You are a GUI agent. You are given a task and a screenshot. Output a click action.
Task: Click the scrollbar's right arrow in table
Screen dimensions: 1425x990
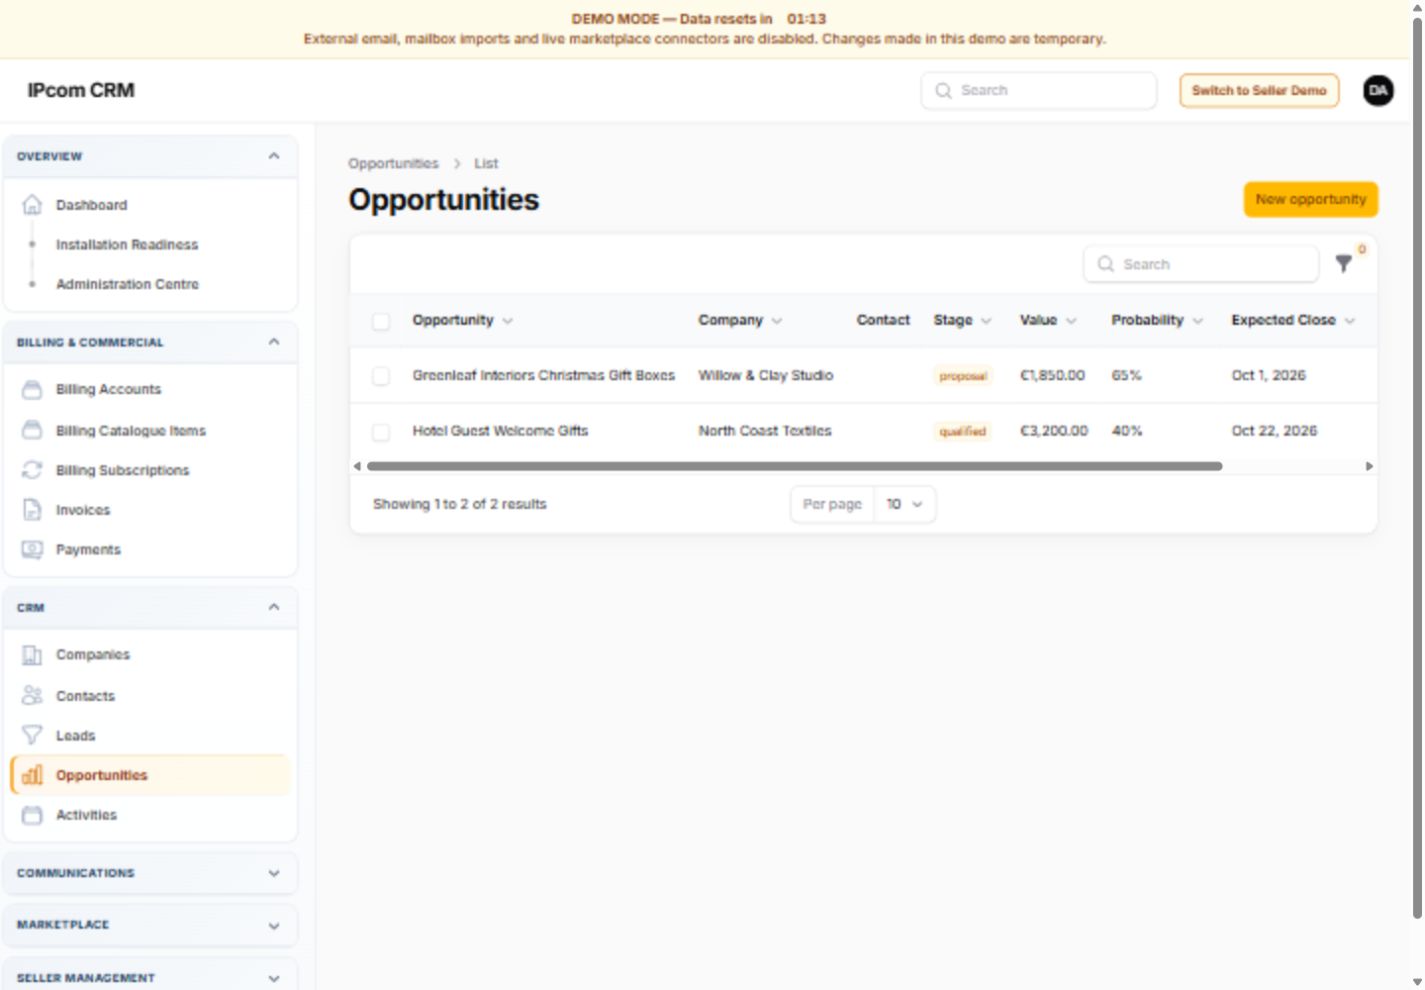(x=1369, y=466)
